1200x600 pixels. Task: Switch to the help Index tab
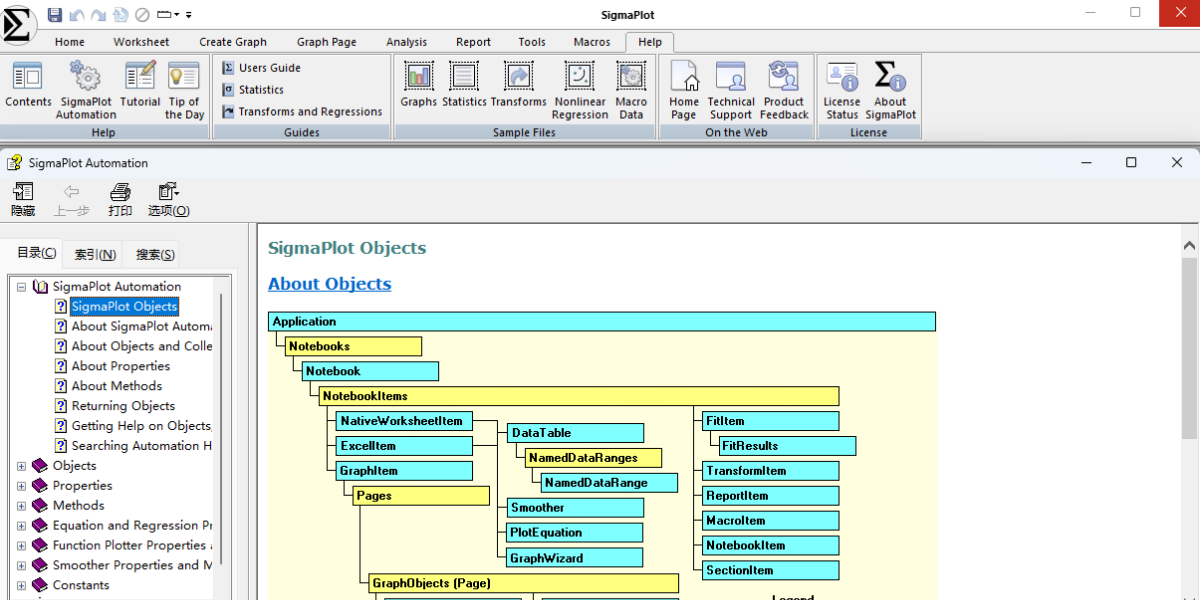[x=95, y=255]
